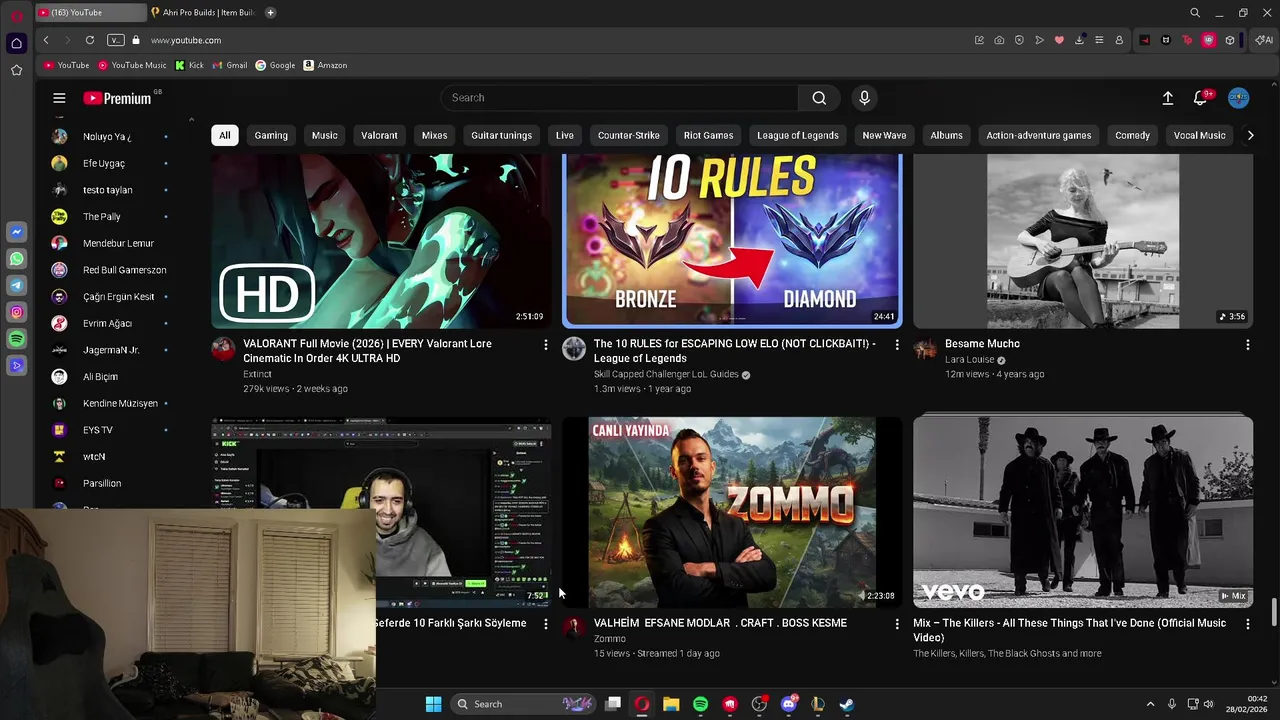1280x720 pixels.
Task: Reload the page with the refresh icon
Action: pos(90,40)
